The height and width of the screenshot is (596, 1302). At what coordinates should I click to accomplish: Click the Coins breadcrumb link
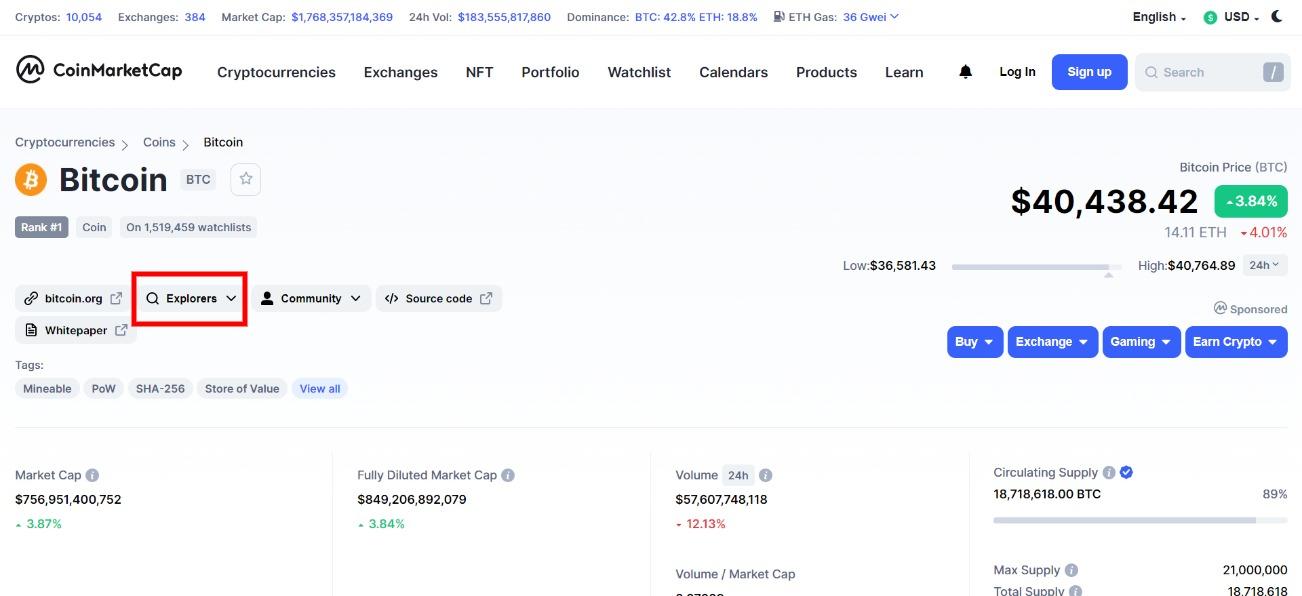coord(159,142)
